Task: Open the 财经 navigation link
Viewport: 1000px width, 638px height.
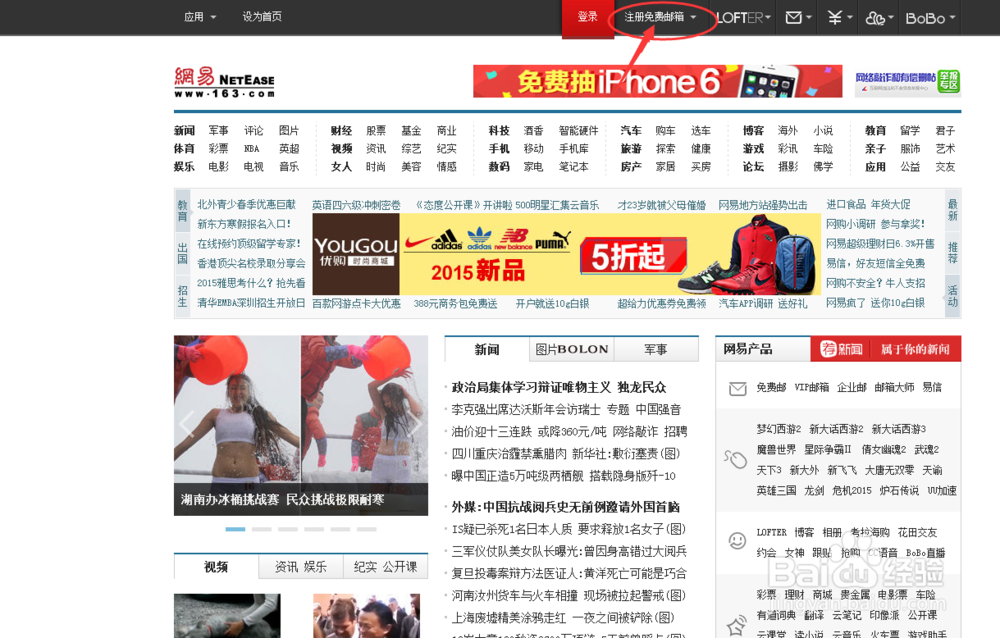Action: pos(341,131)
